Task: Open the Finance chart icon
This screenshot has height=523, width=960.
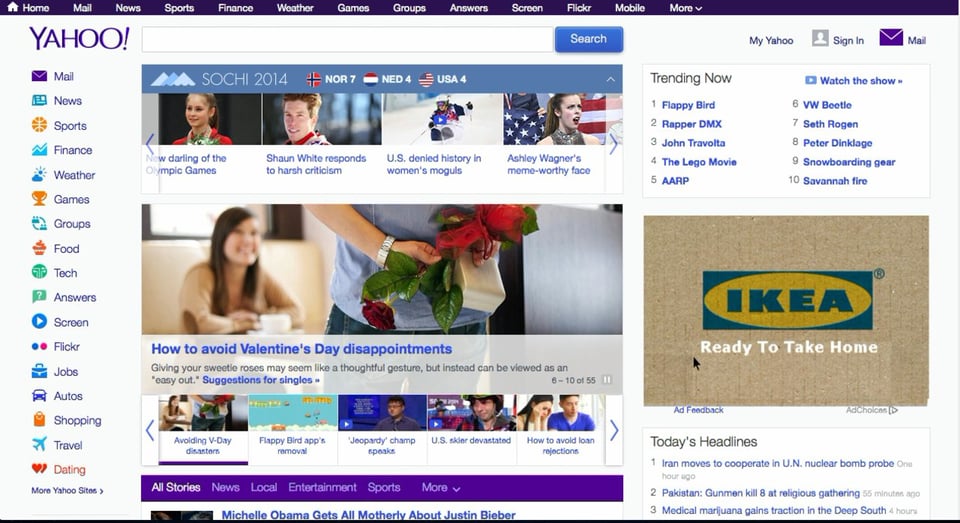Action: 39,149
